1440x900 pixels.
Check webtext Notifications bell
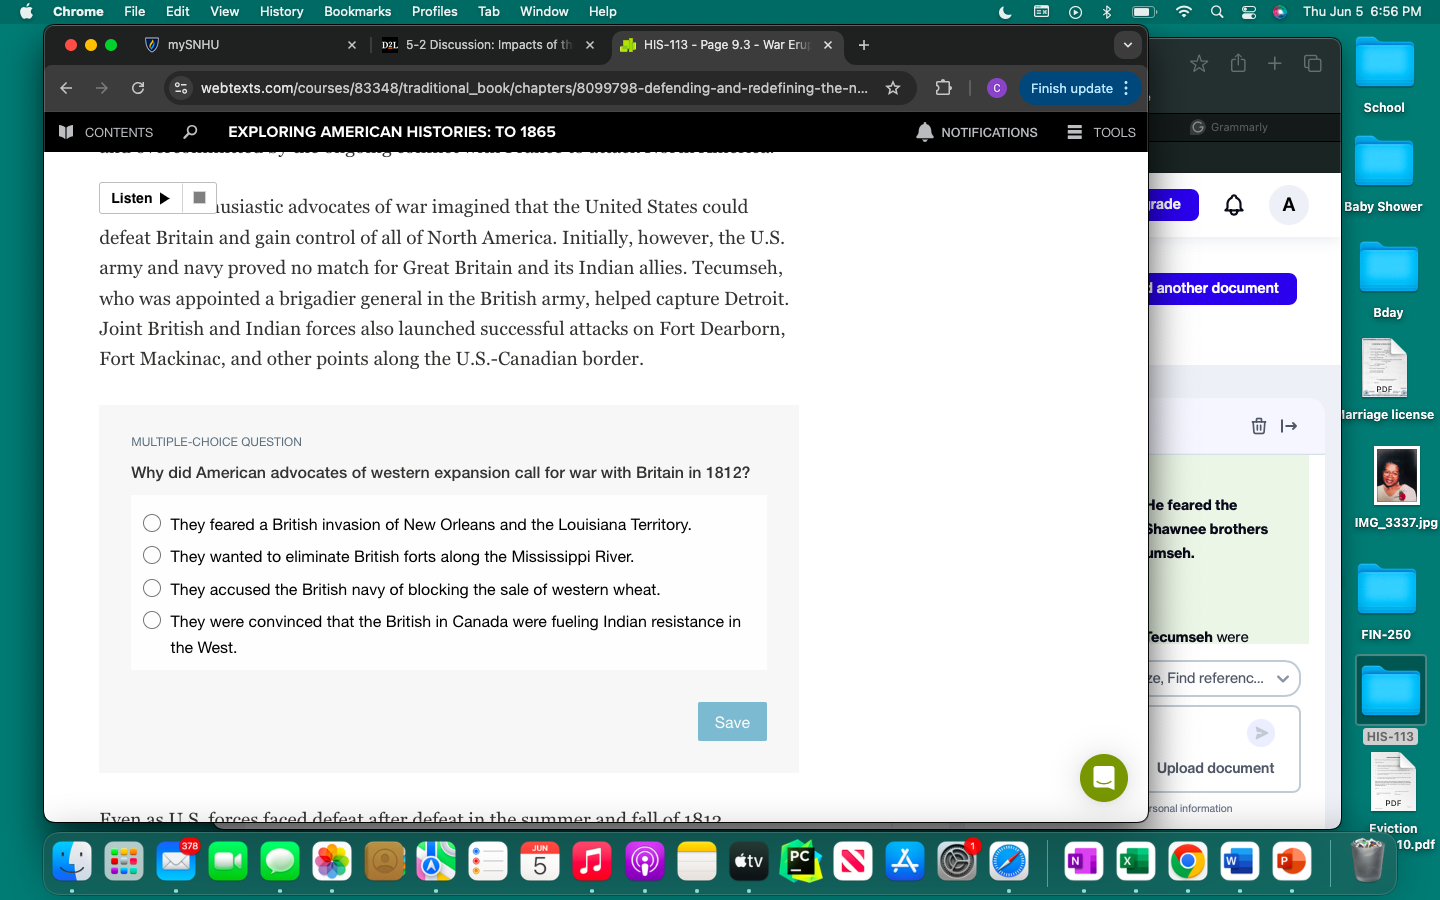(x=924, y=132)
